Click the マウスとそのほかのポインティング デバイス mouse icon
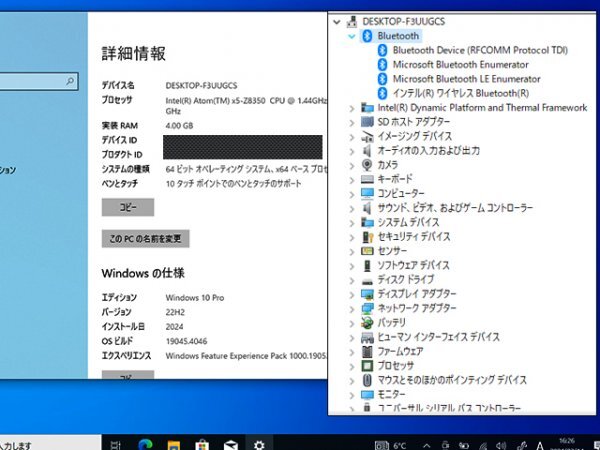 pyautogui.click(x=367, y=380)
